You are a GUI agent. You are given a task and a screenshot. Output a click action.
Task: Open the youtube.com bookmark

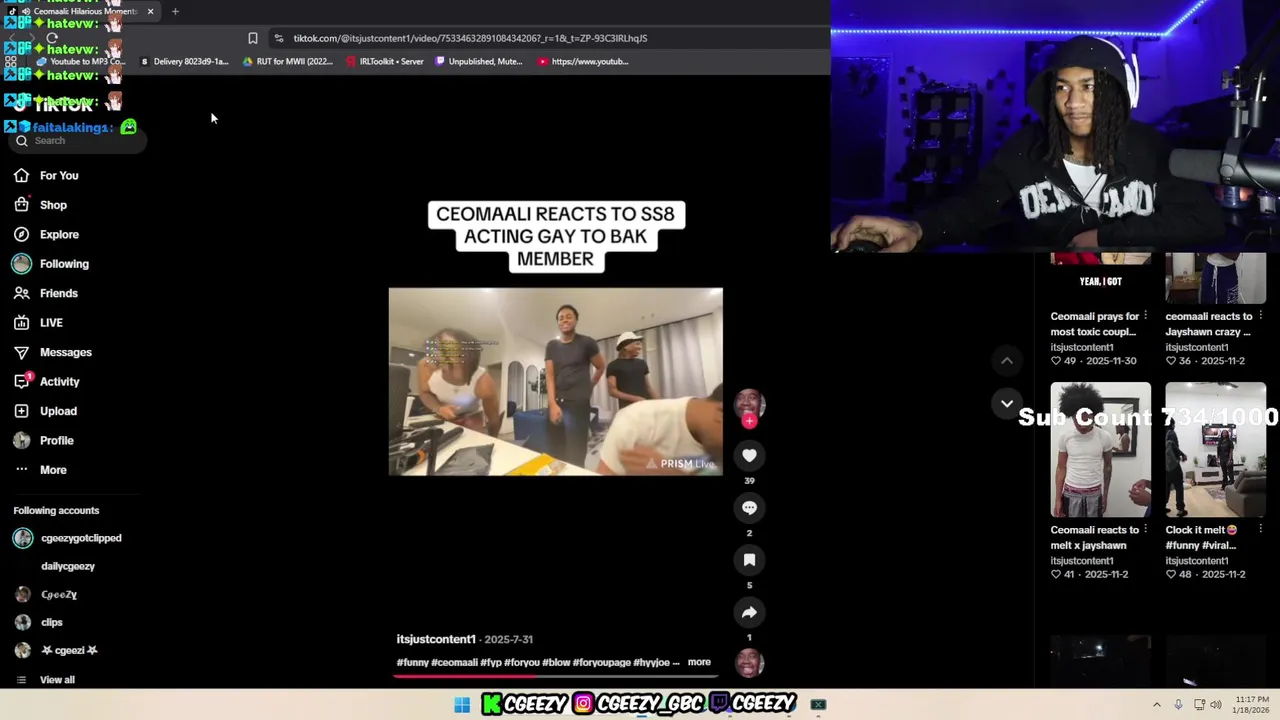[583, 61]
